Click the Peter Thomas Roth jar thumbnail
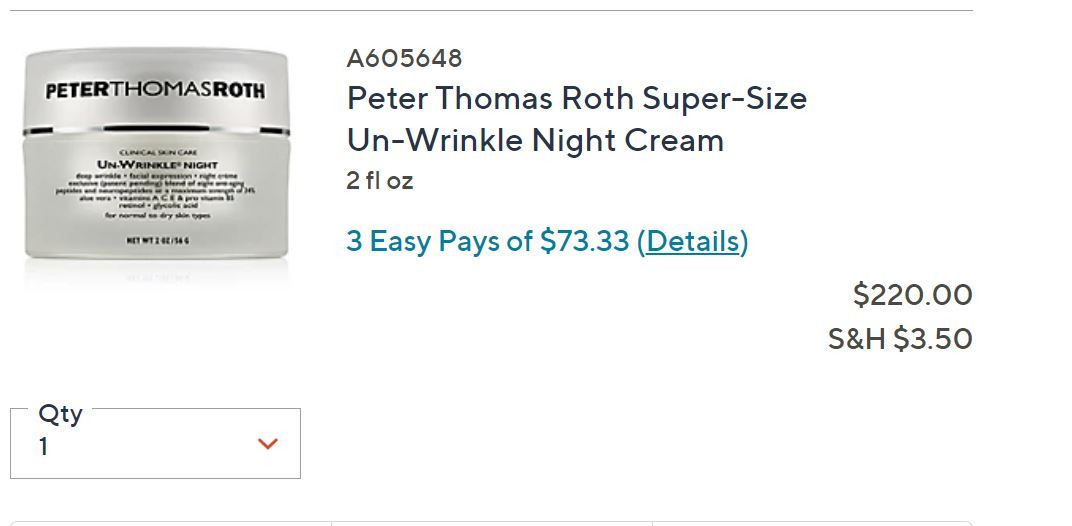Viewport: 1072px width, 526px height. 156,160
